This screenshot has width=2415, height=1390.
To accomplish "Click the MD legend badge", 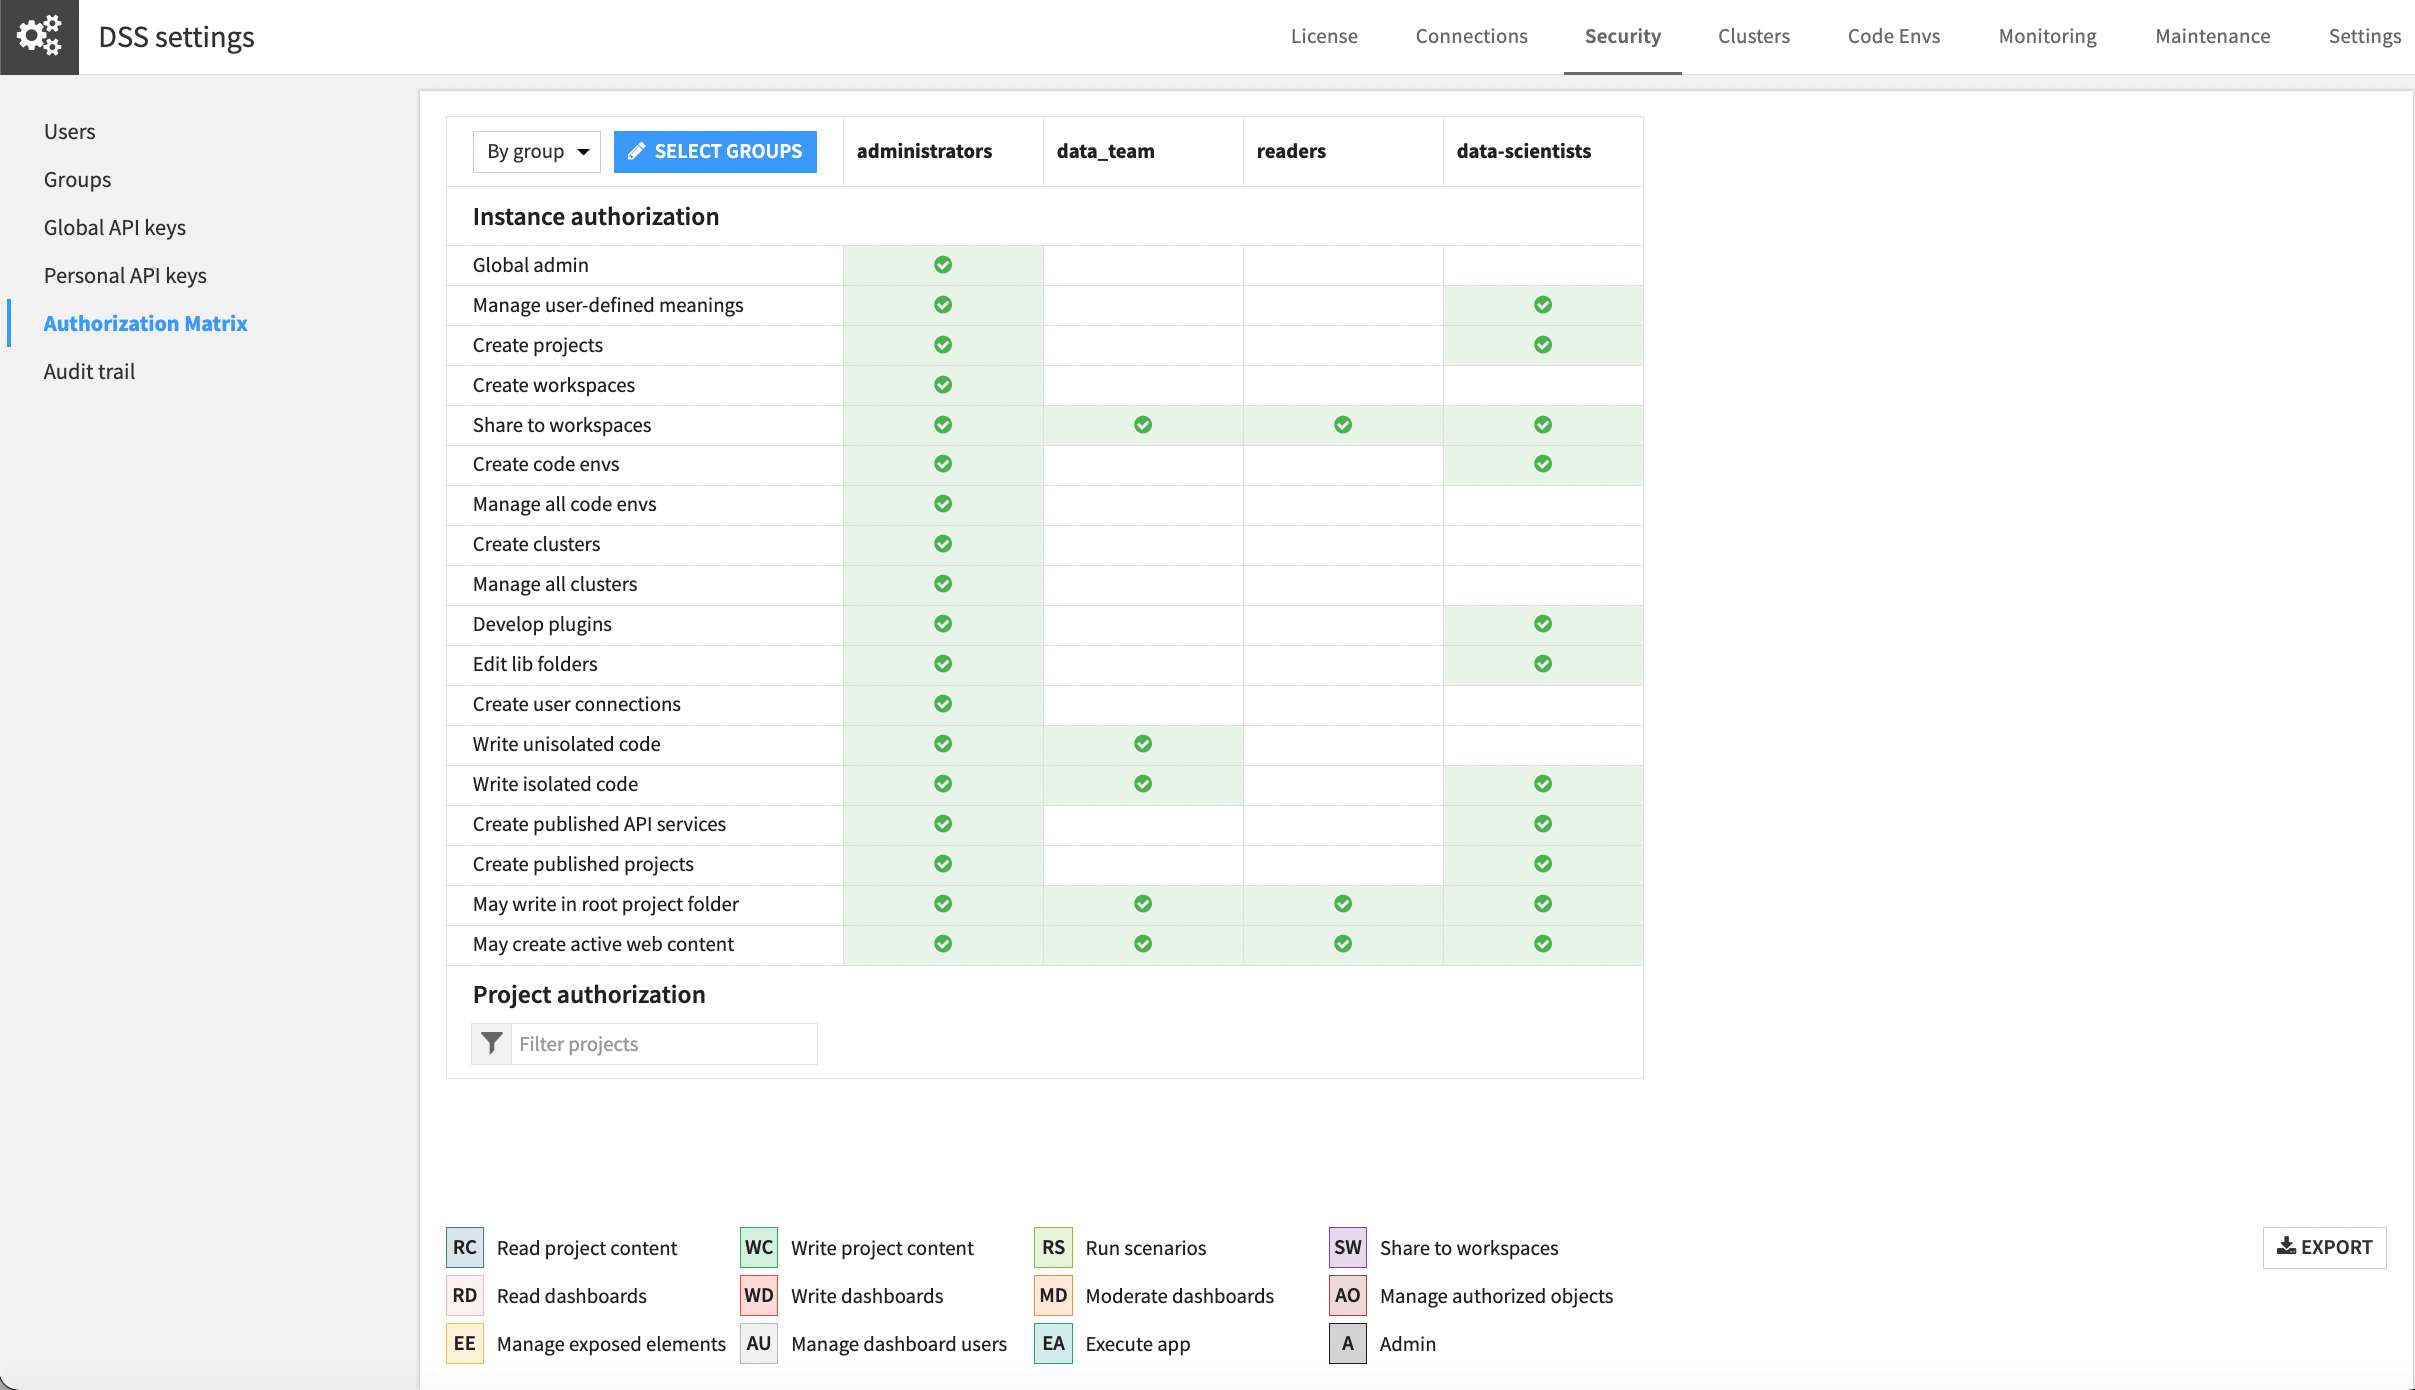I will click(1053, 1295).
